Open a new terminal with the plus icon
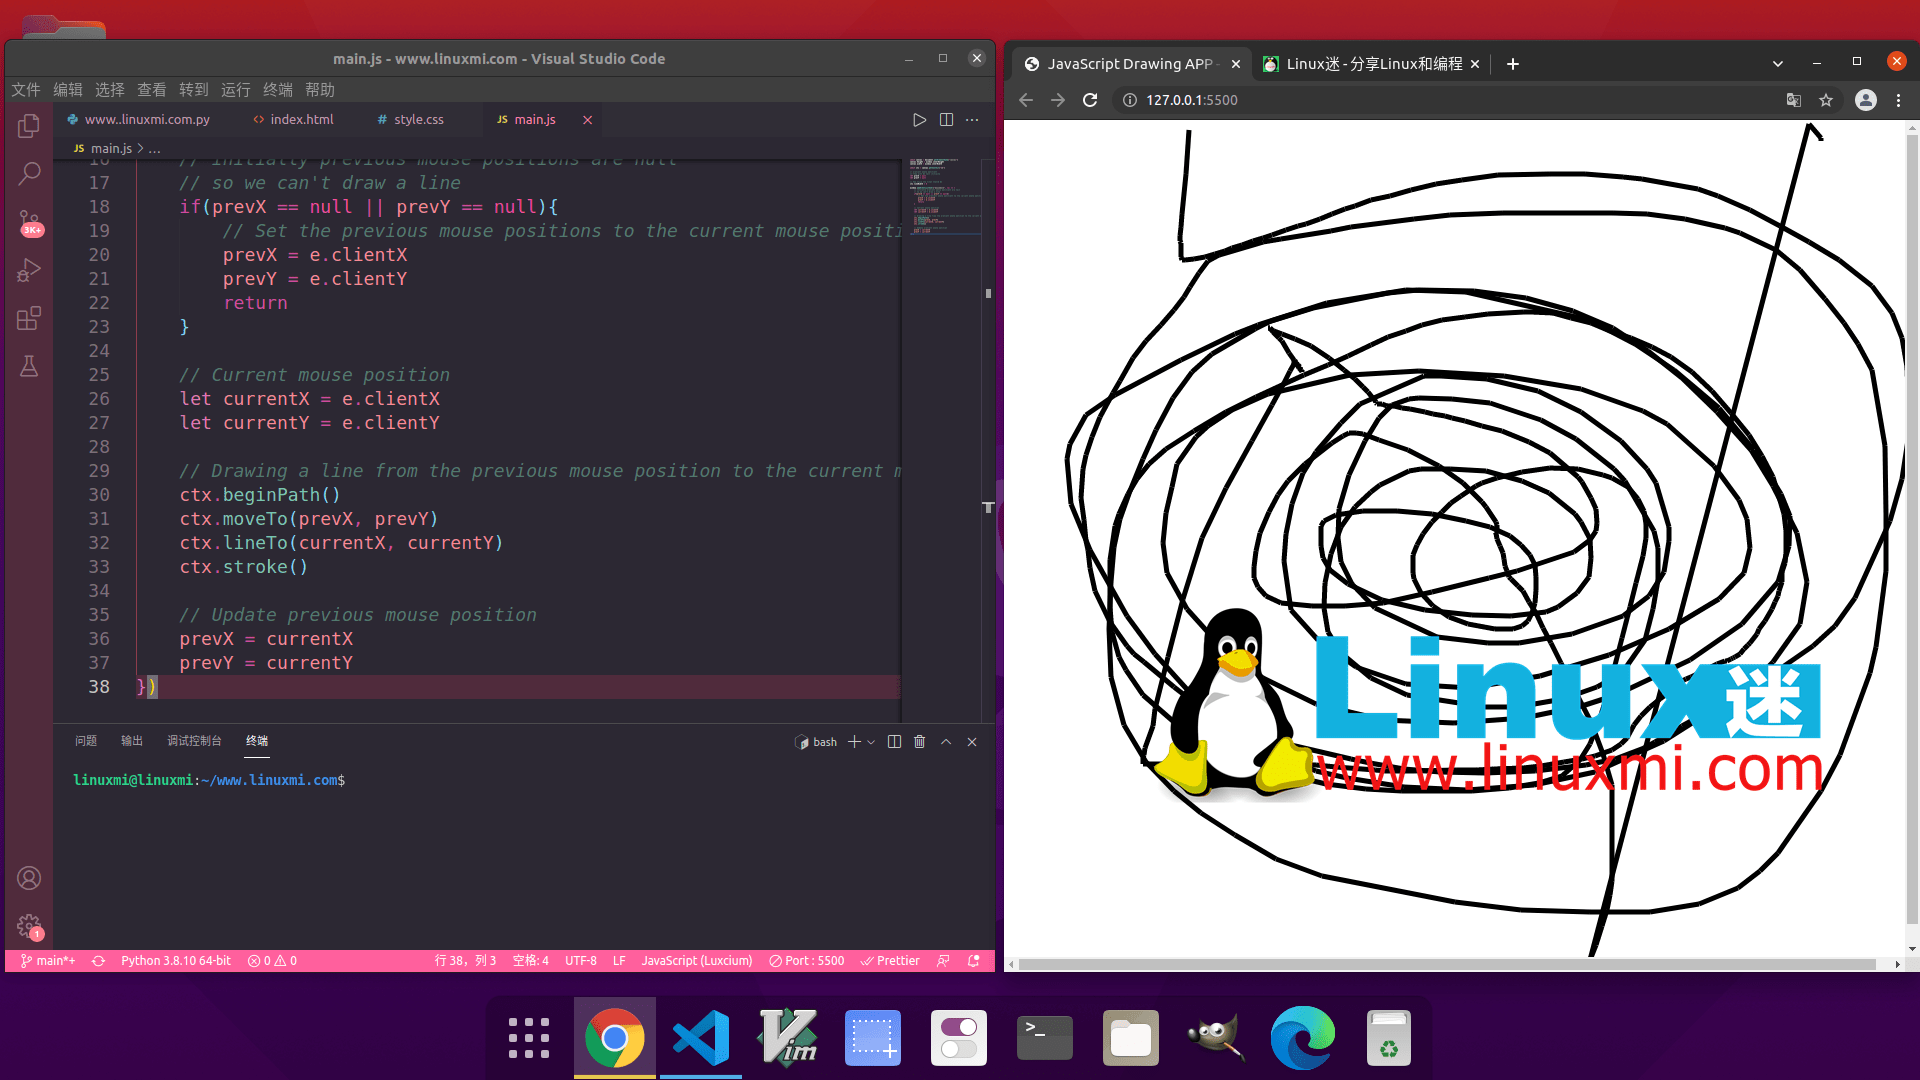The image size is (1920, 1080). (x=852, y=741)
